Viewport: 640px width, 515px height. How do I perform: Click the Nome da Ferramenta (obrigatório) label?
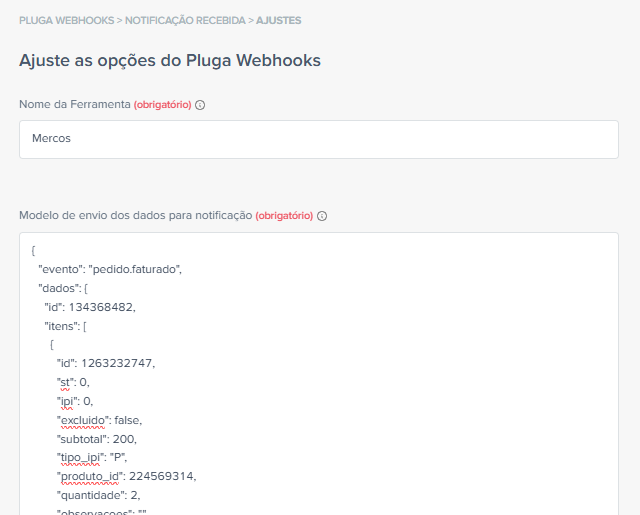(x=105, y=104)
